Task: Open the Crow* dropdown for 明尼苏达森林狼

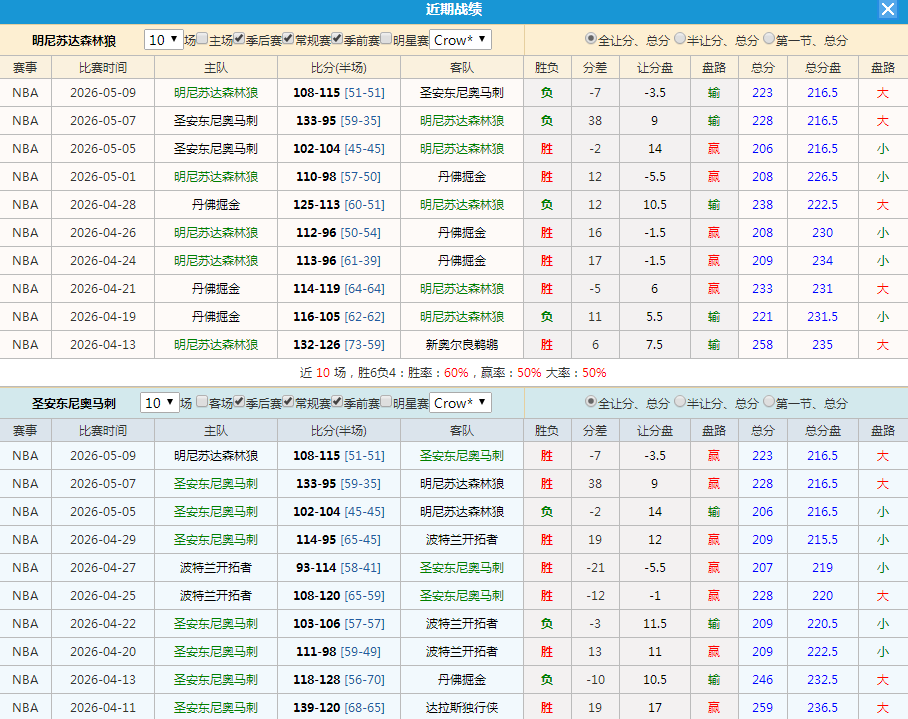Action: click(x=460, y=40)
